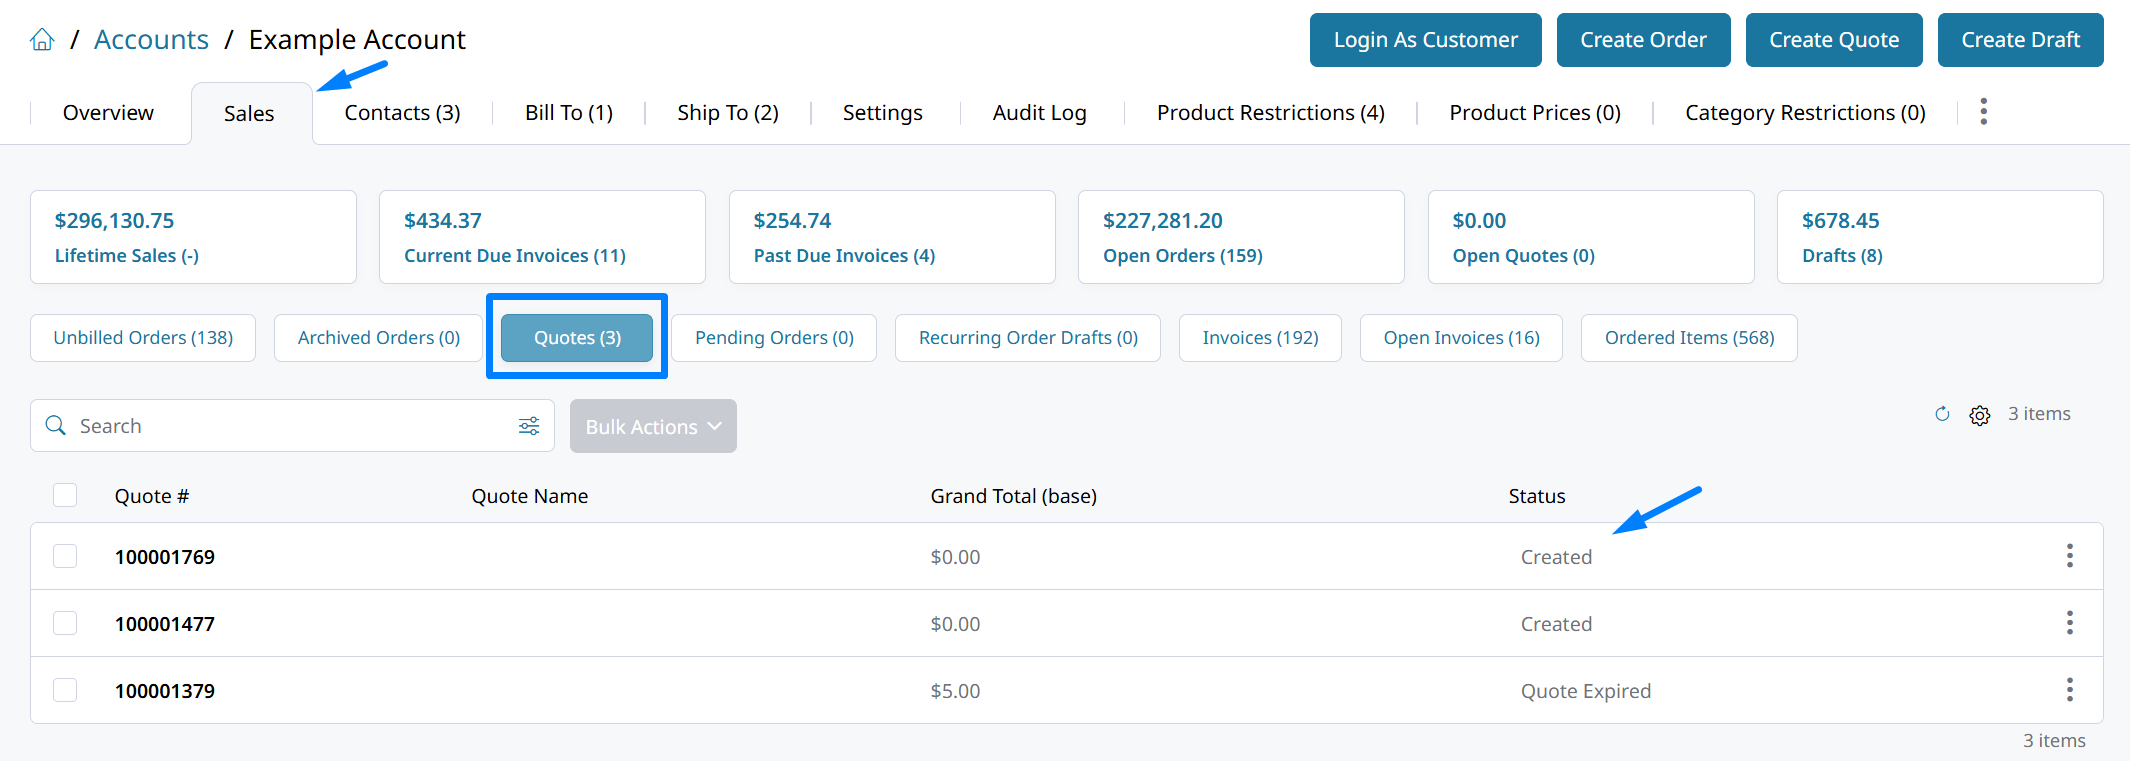The width and height of the screenshot is (2130, 761).
Task: Open the Bill To (1) tab
Action: [x=569, y=113]
